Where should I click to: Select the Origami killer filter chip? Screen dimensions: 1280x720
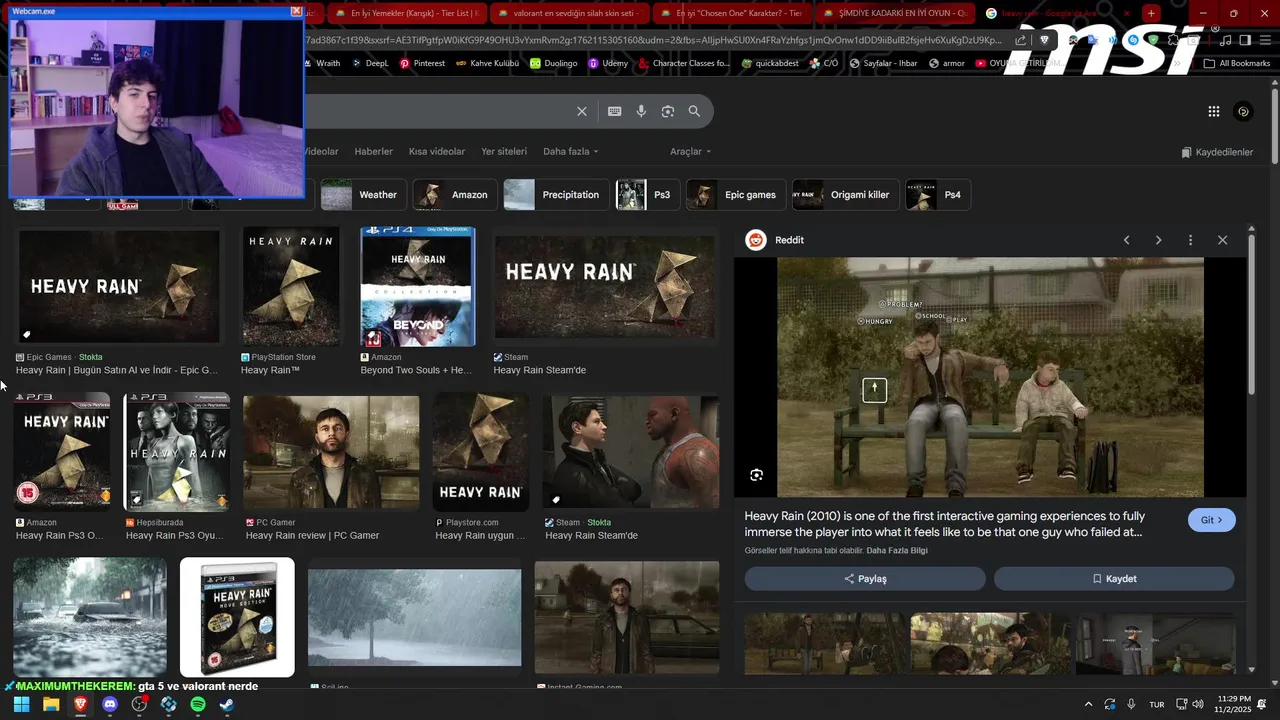coord(845,195)
